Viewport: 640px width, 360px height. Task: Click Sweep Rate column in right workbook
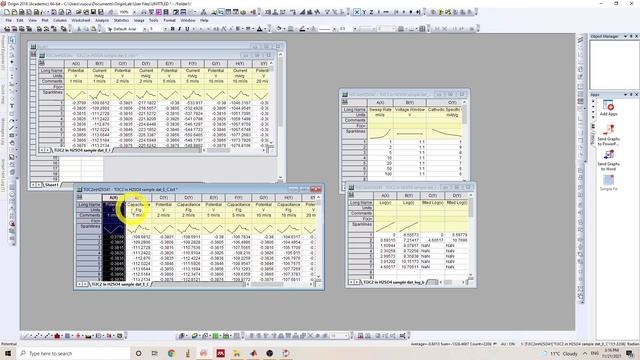pos(380,109)
